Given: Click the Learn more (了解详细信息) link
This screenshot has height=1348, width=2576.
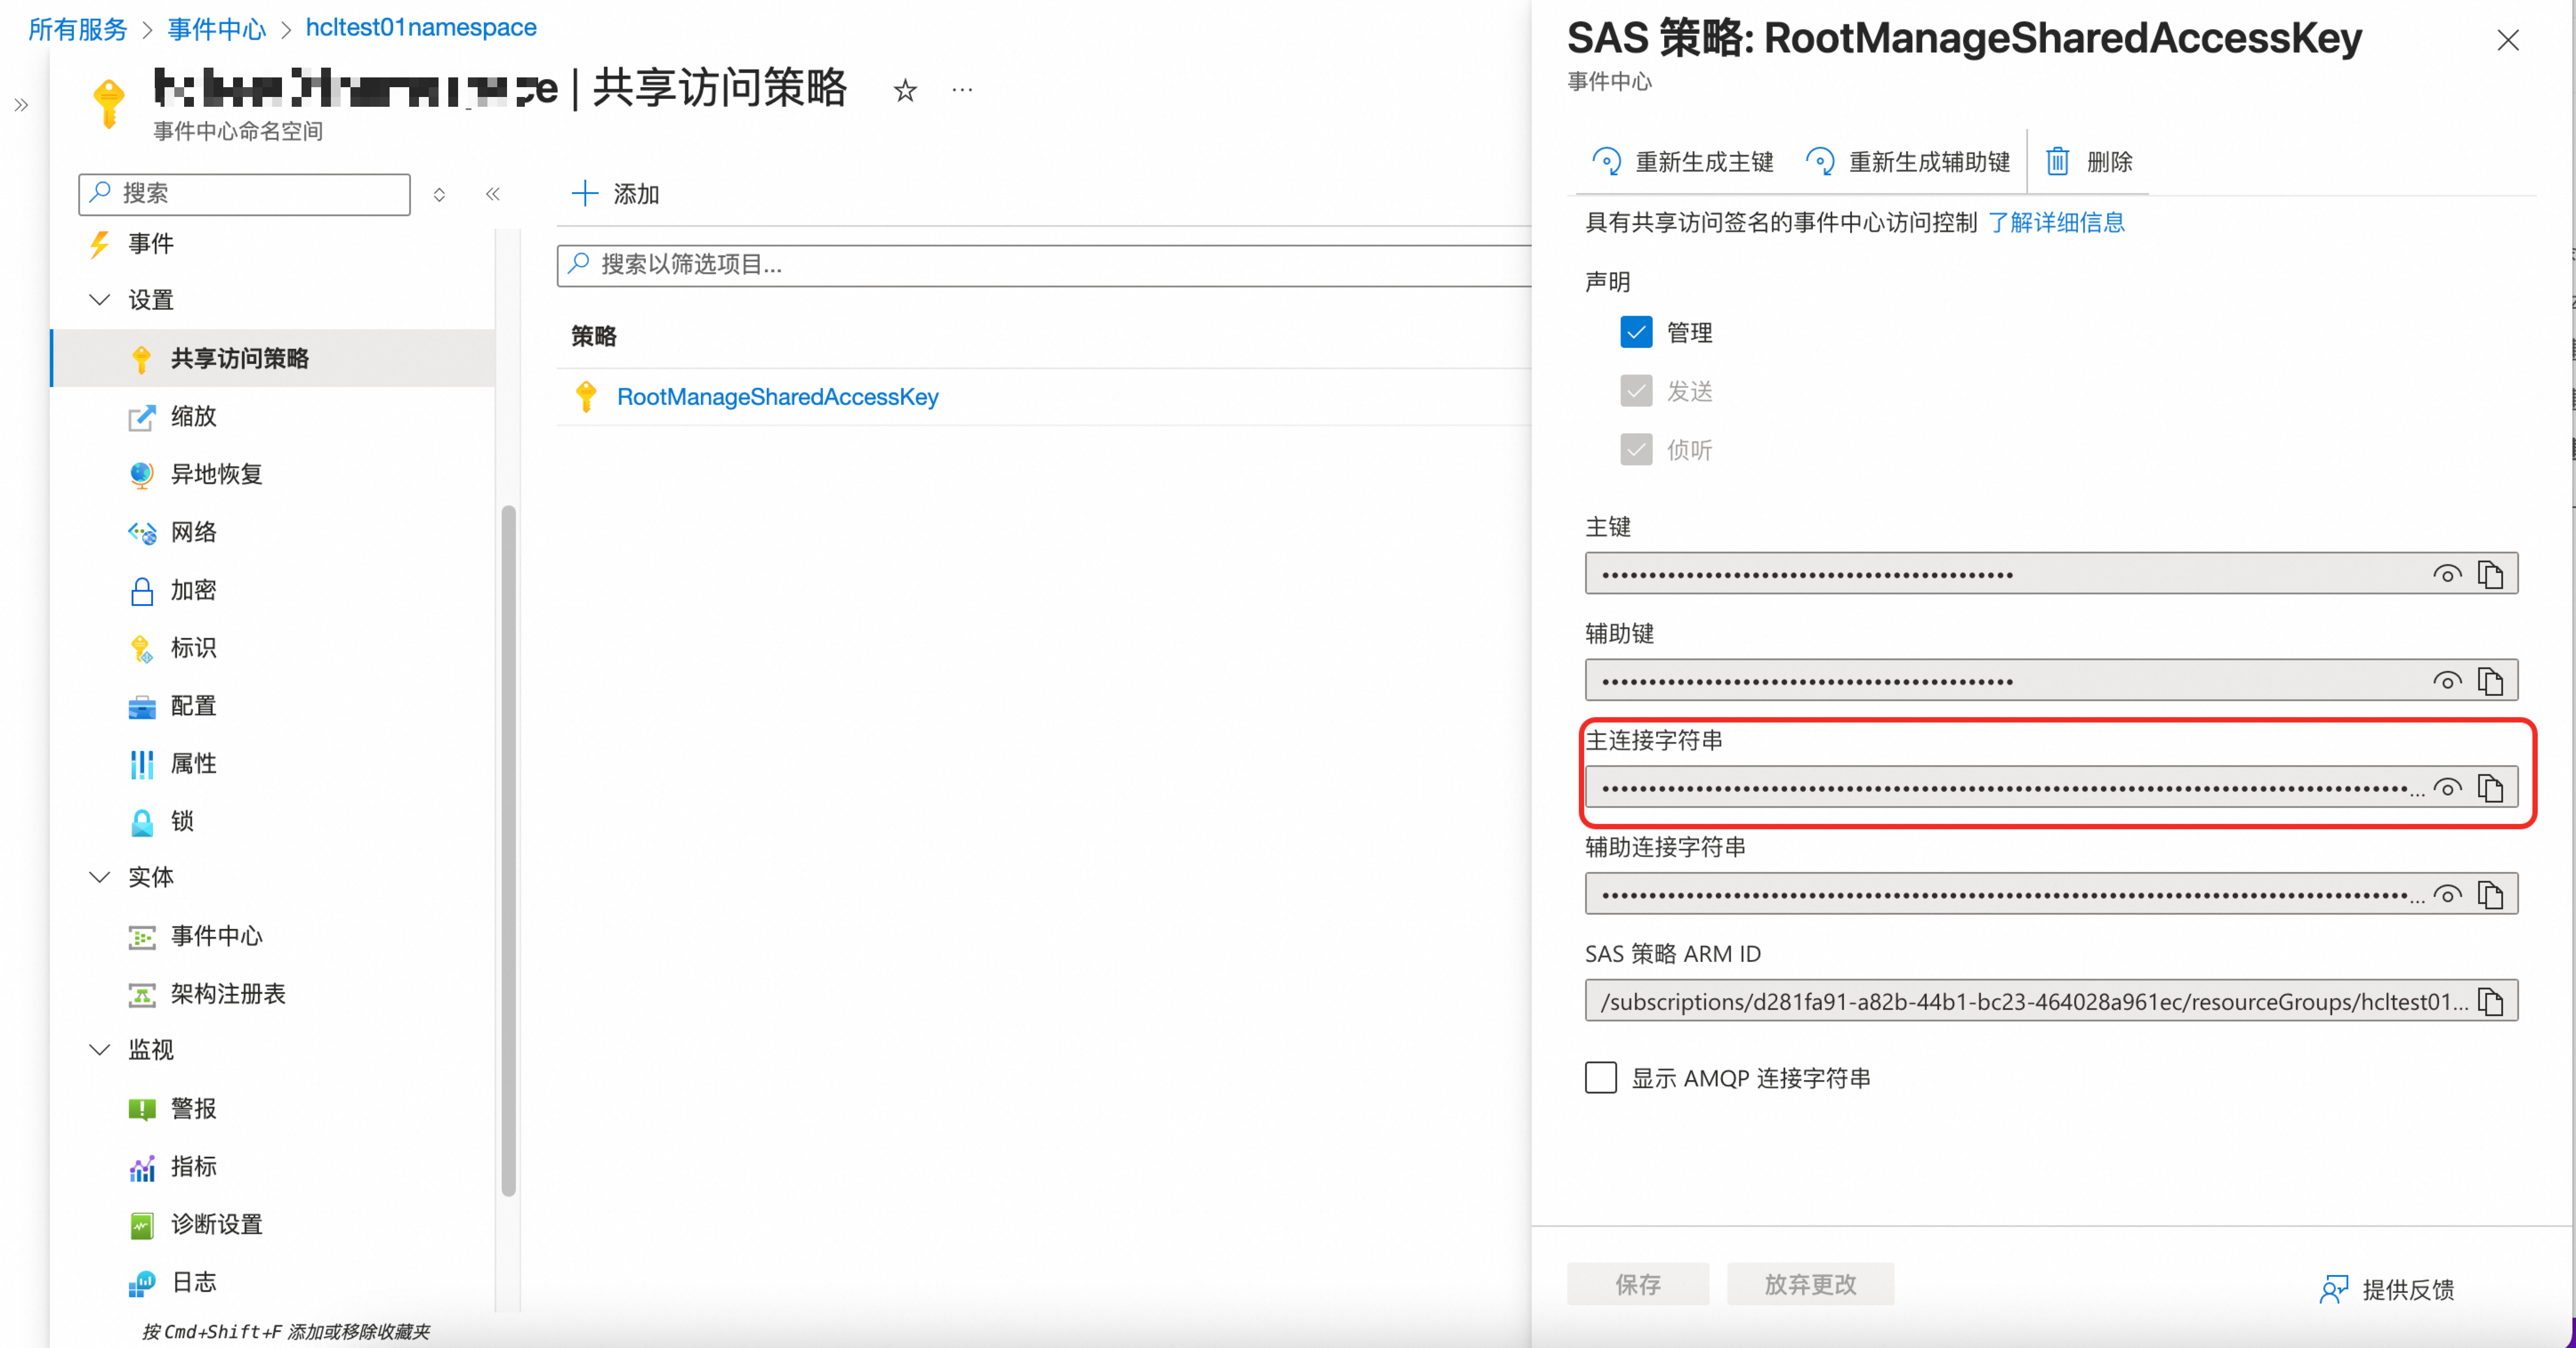Looking at the screenshot, I should (2056, 222).
